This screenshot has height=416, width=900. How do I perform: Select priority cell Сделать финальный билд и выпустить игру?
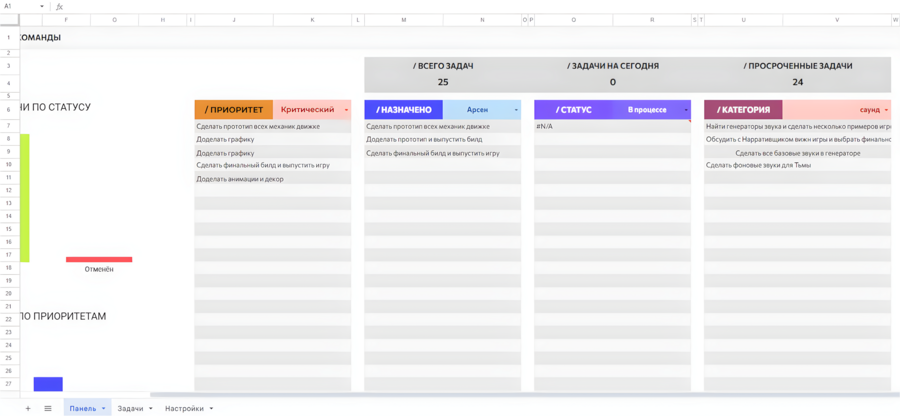coord(273,165)
